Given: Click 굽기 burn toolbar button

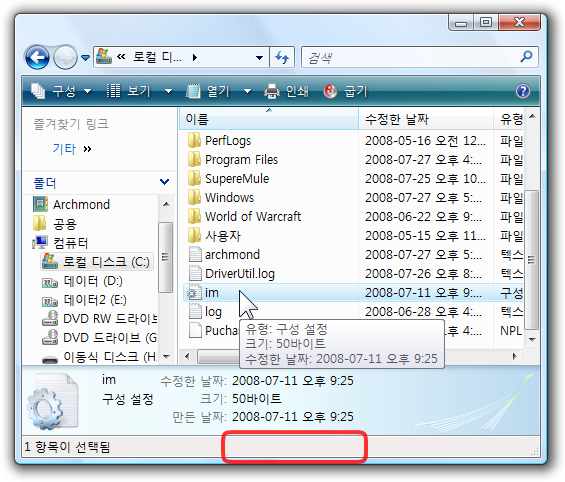Looking at the screenshot, I should [x=345, y=91].
